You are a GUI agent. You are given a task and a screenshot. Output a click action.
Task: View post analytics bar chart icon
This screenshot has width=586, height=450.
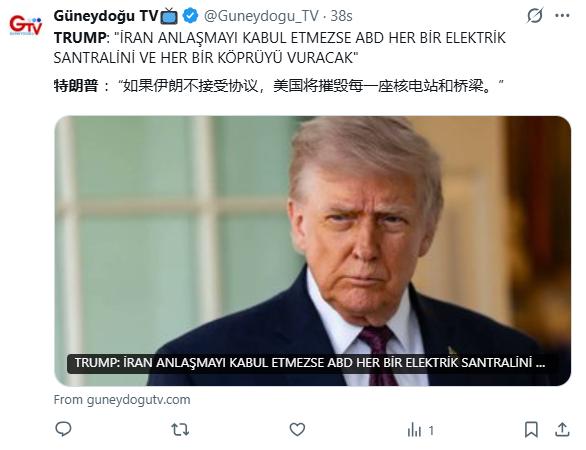[414, 430]
